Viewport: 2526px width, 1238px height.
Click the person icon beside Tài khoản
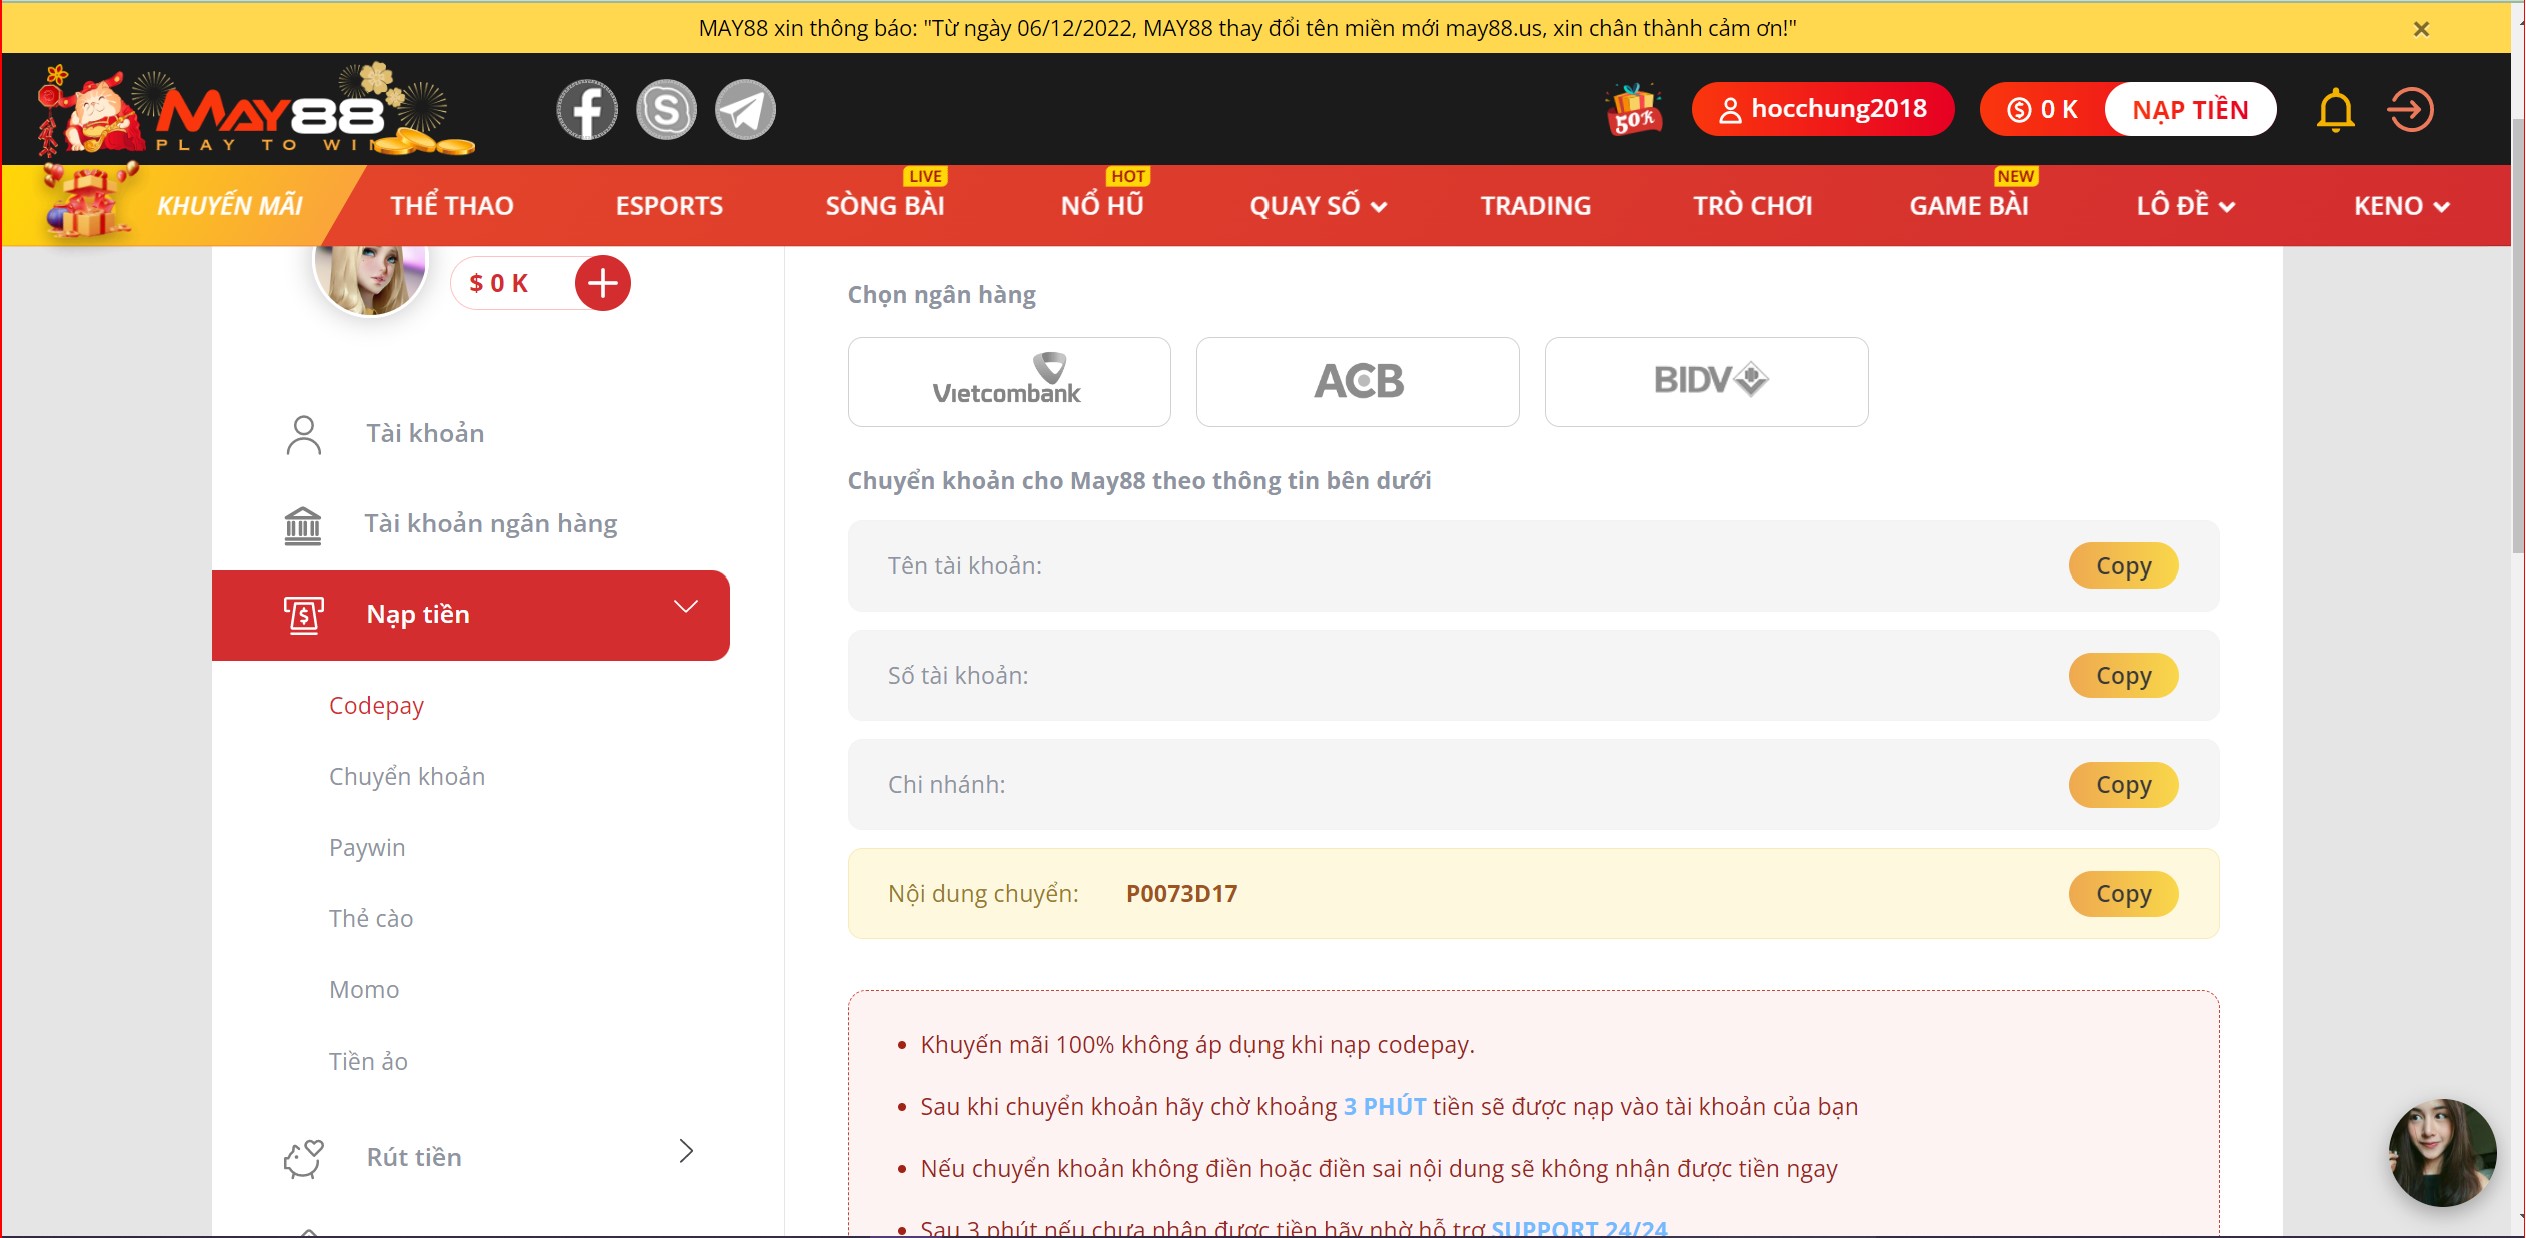point(303,435)
